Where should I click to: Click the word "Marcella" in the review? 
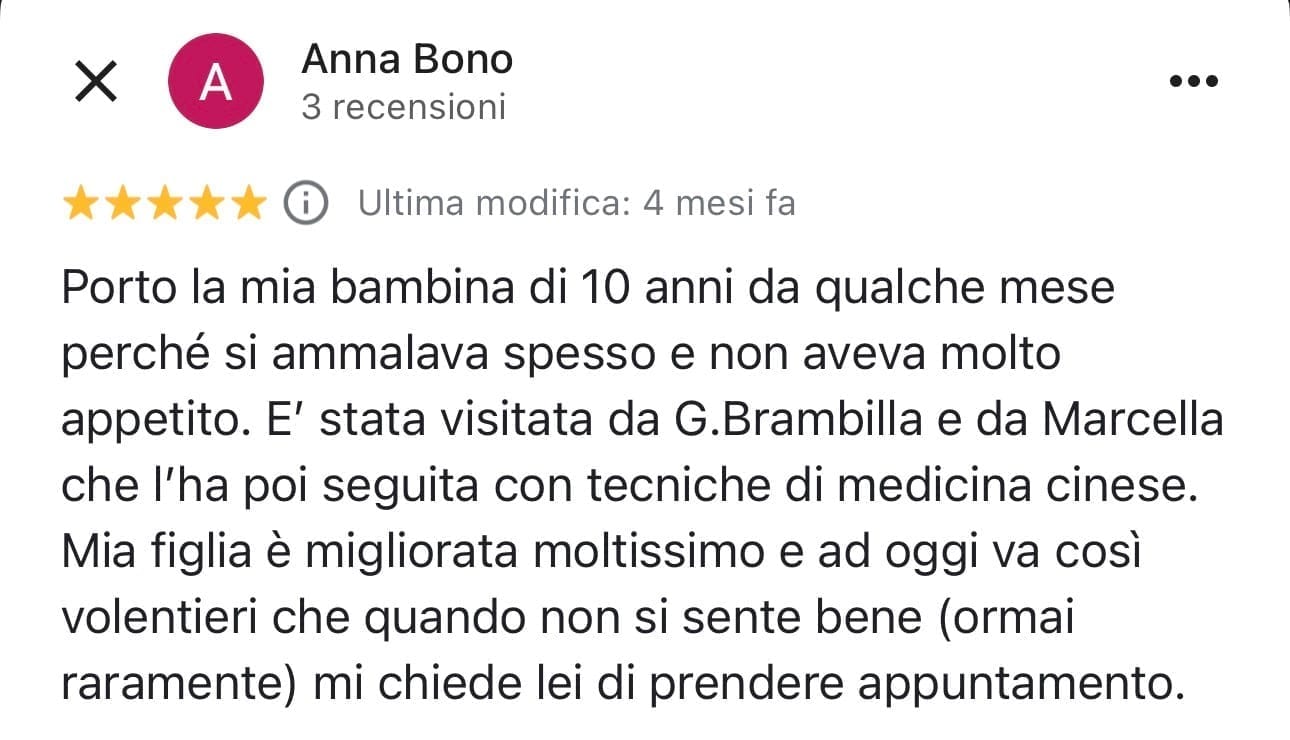tap(1133, 420)
